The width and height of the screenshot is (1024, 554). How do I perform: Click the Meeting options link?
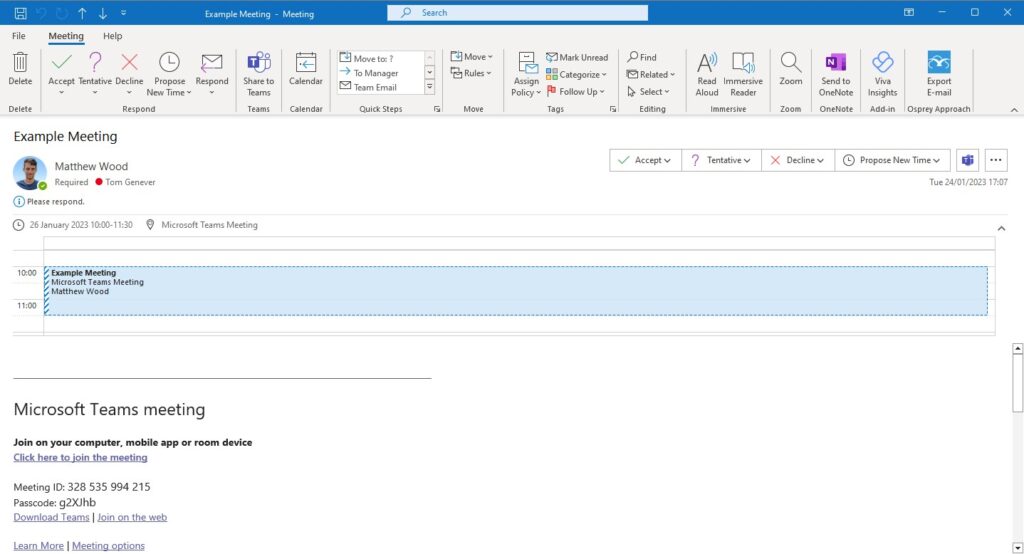click(x=108, y=546)
